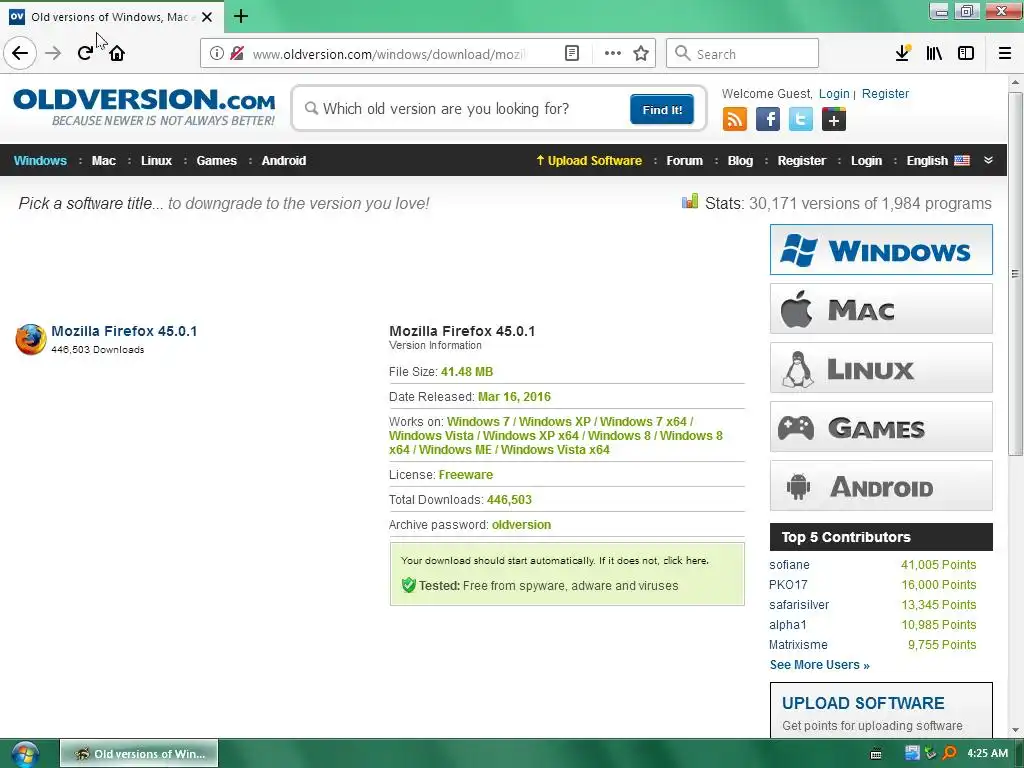Viewport: 1024px width, 768px height.
Task: Click the Mozilla Firefox 45.0.1 title link
Action: [x=124, y=331]
